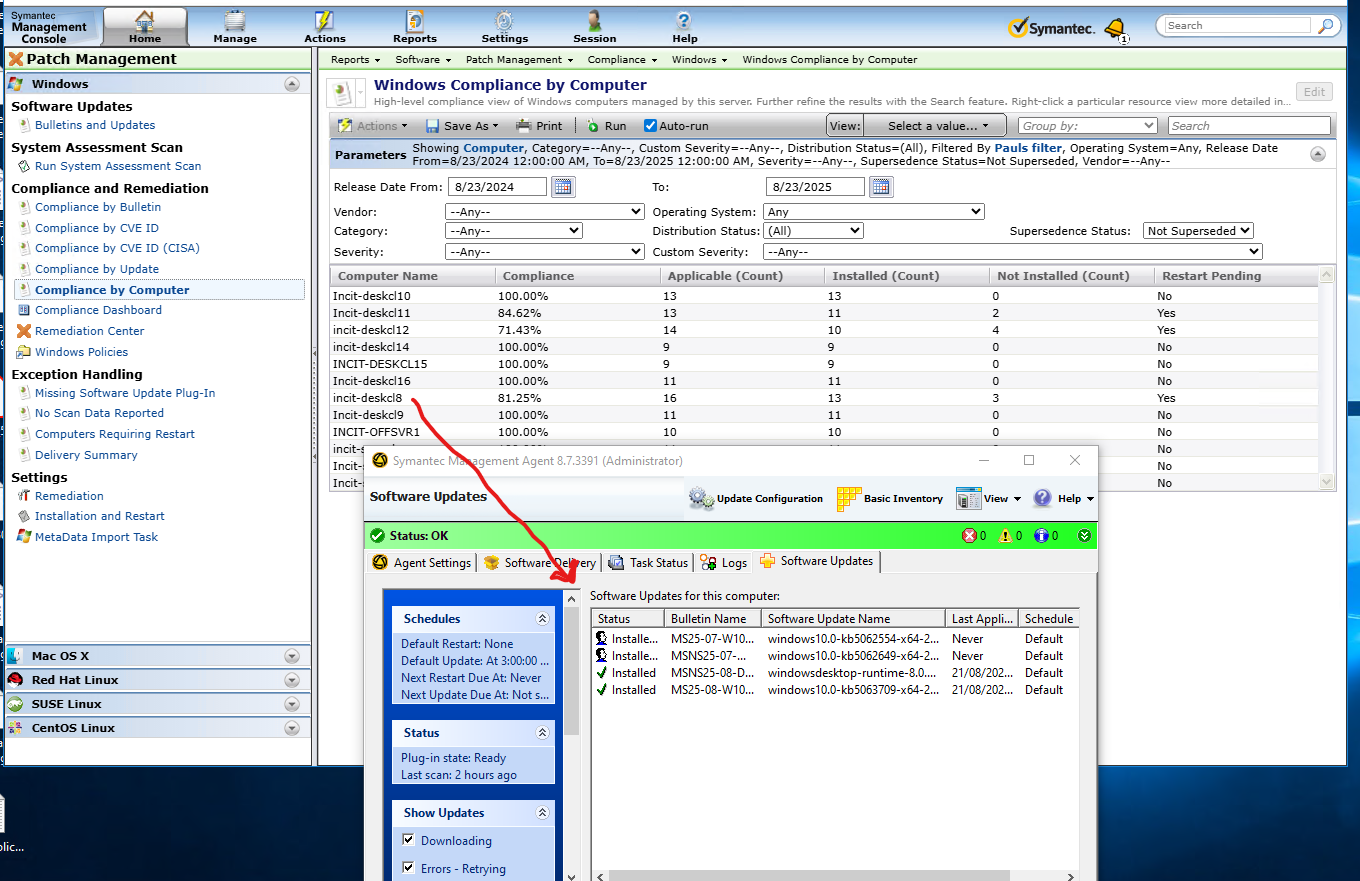Click the report page icon beside title
This screenshot has width=1360, height=881.
click(342, 93)
